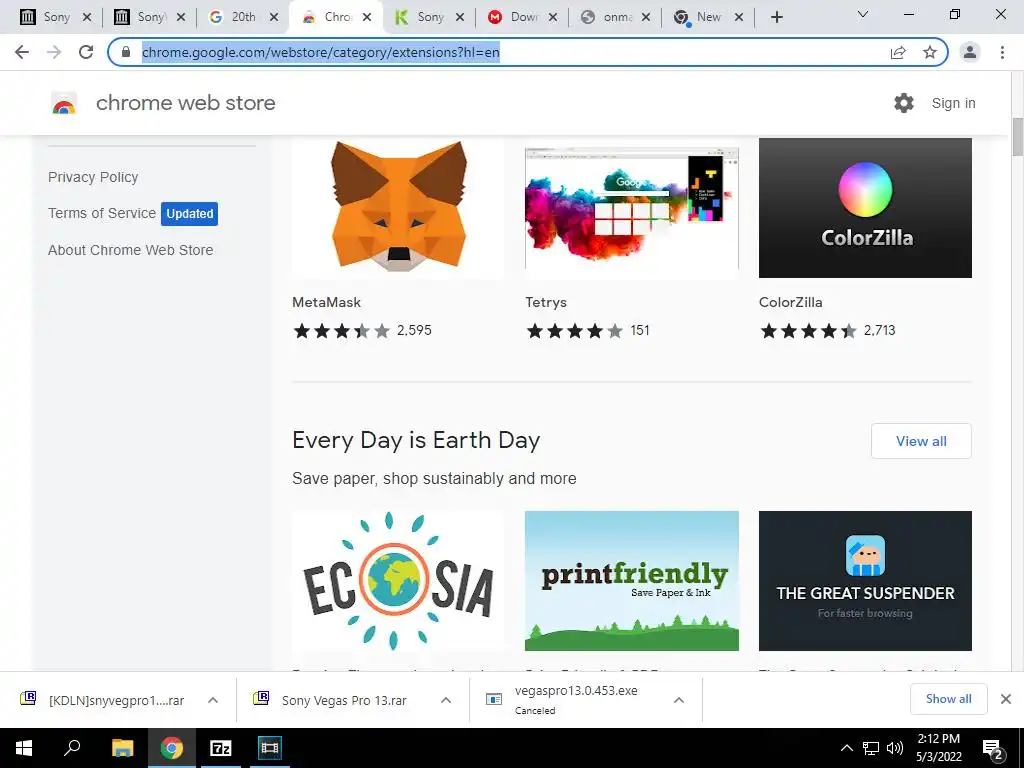The height and width of the screenshot is (768, 1024).
Task: Open the tab search chevron
Action: point(863,14)
